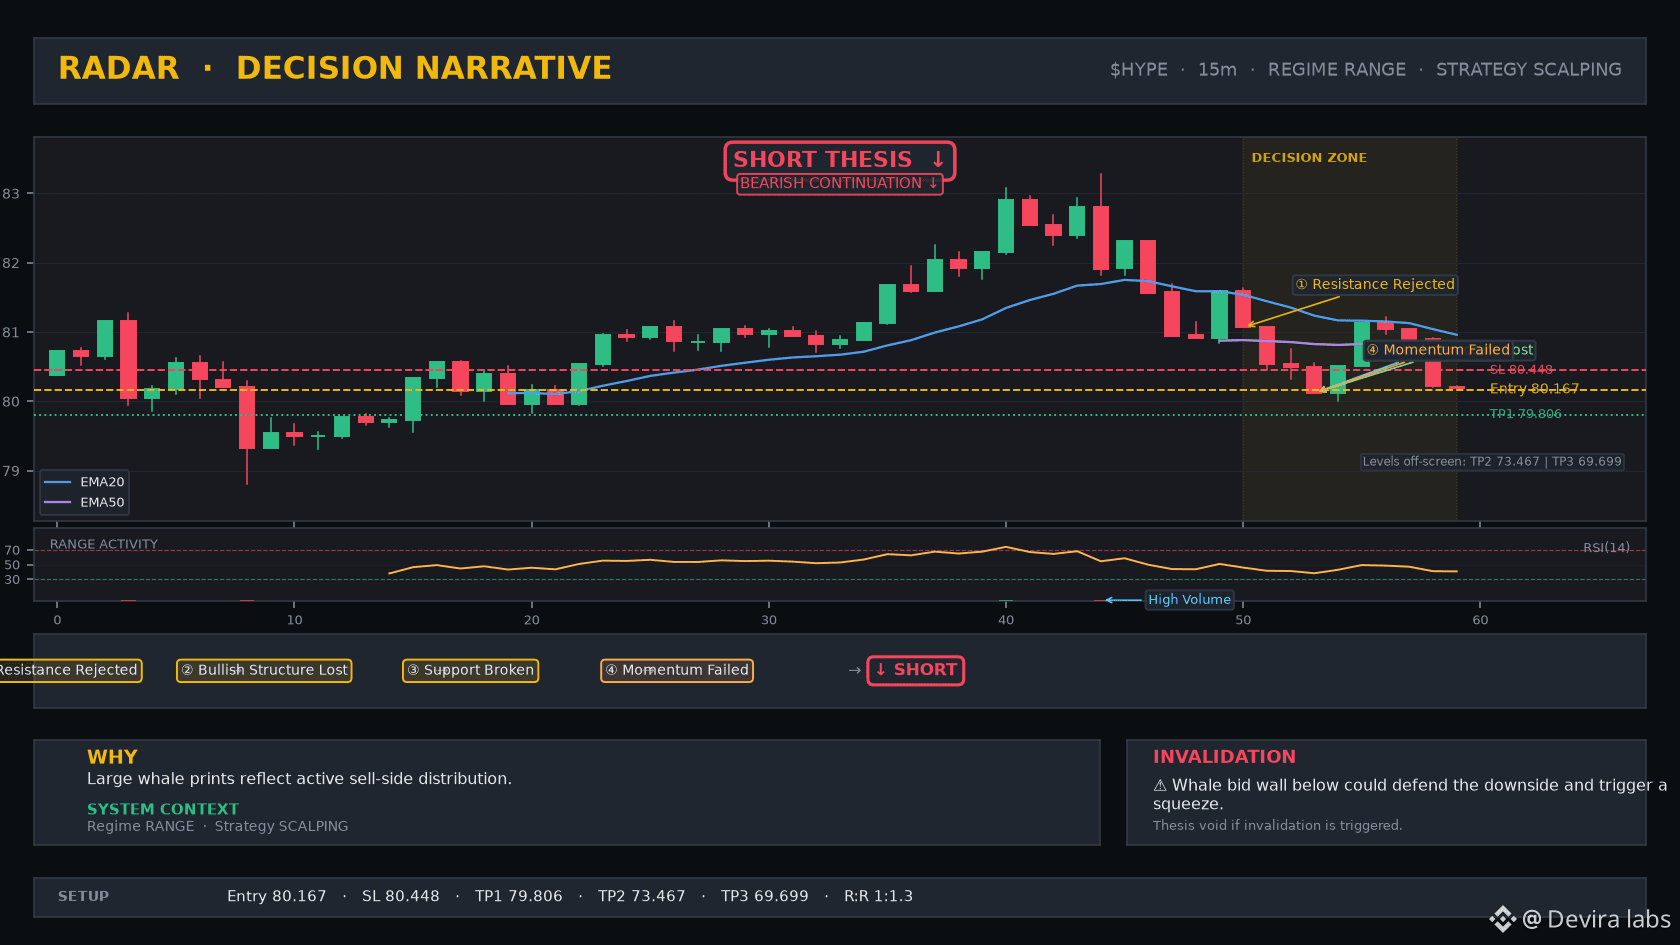
Task: Select the Bullish Structure Lost step chip
Action: 264,670
